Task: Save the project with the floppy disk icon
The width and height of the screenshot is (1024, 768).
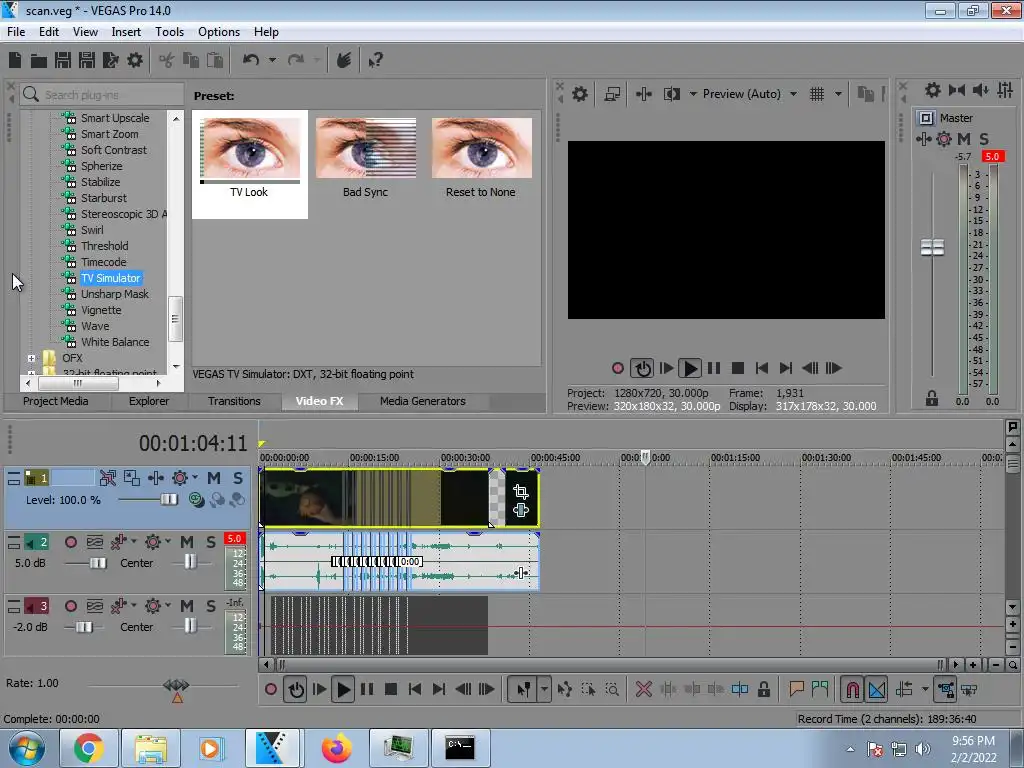Action: pos(63,60)
